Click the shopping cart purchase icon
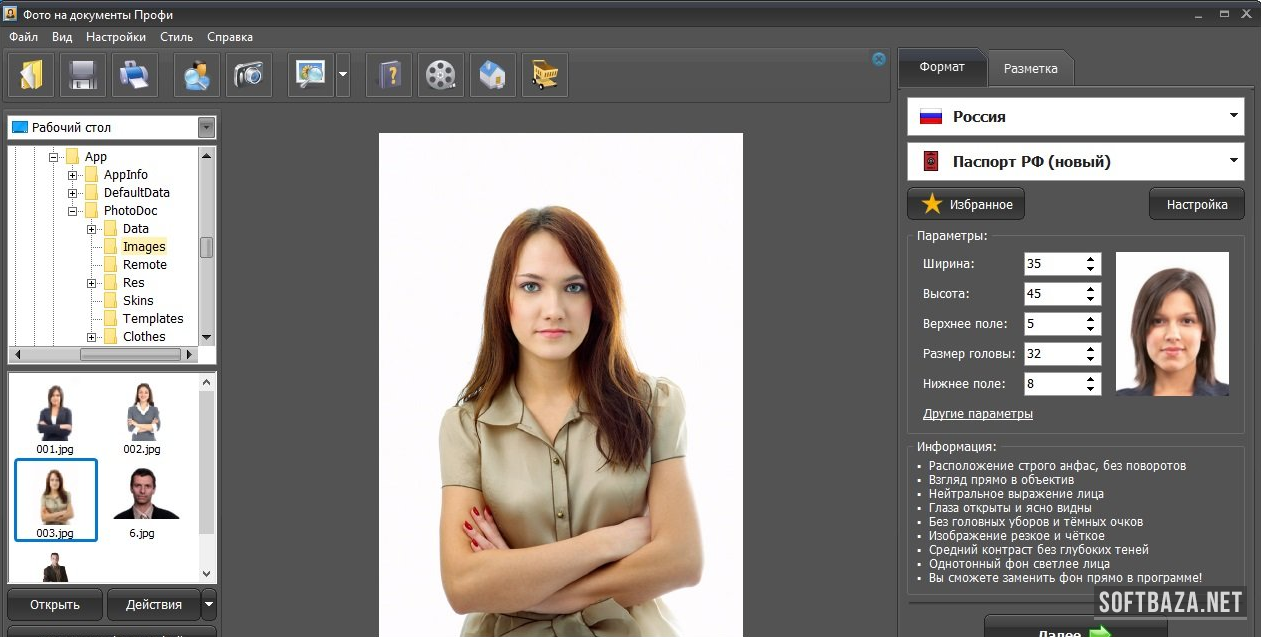The width and height of the screenshot is (1261, 637). (x=545, y=75)
